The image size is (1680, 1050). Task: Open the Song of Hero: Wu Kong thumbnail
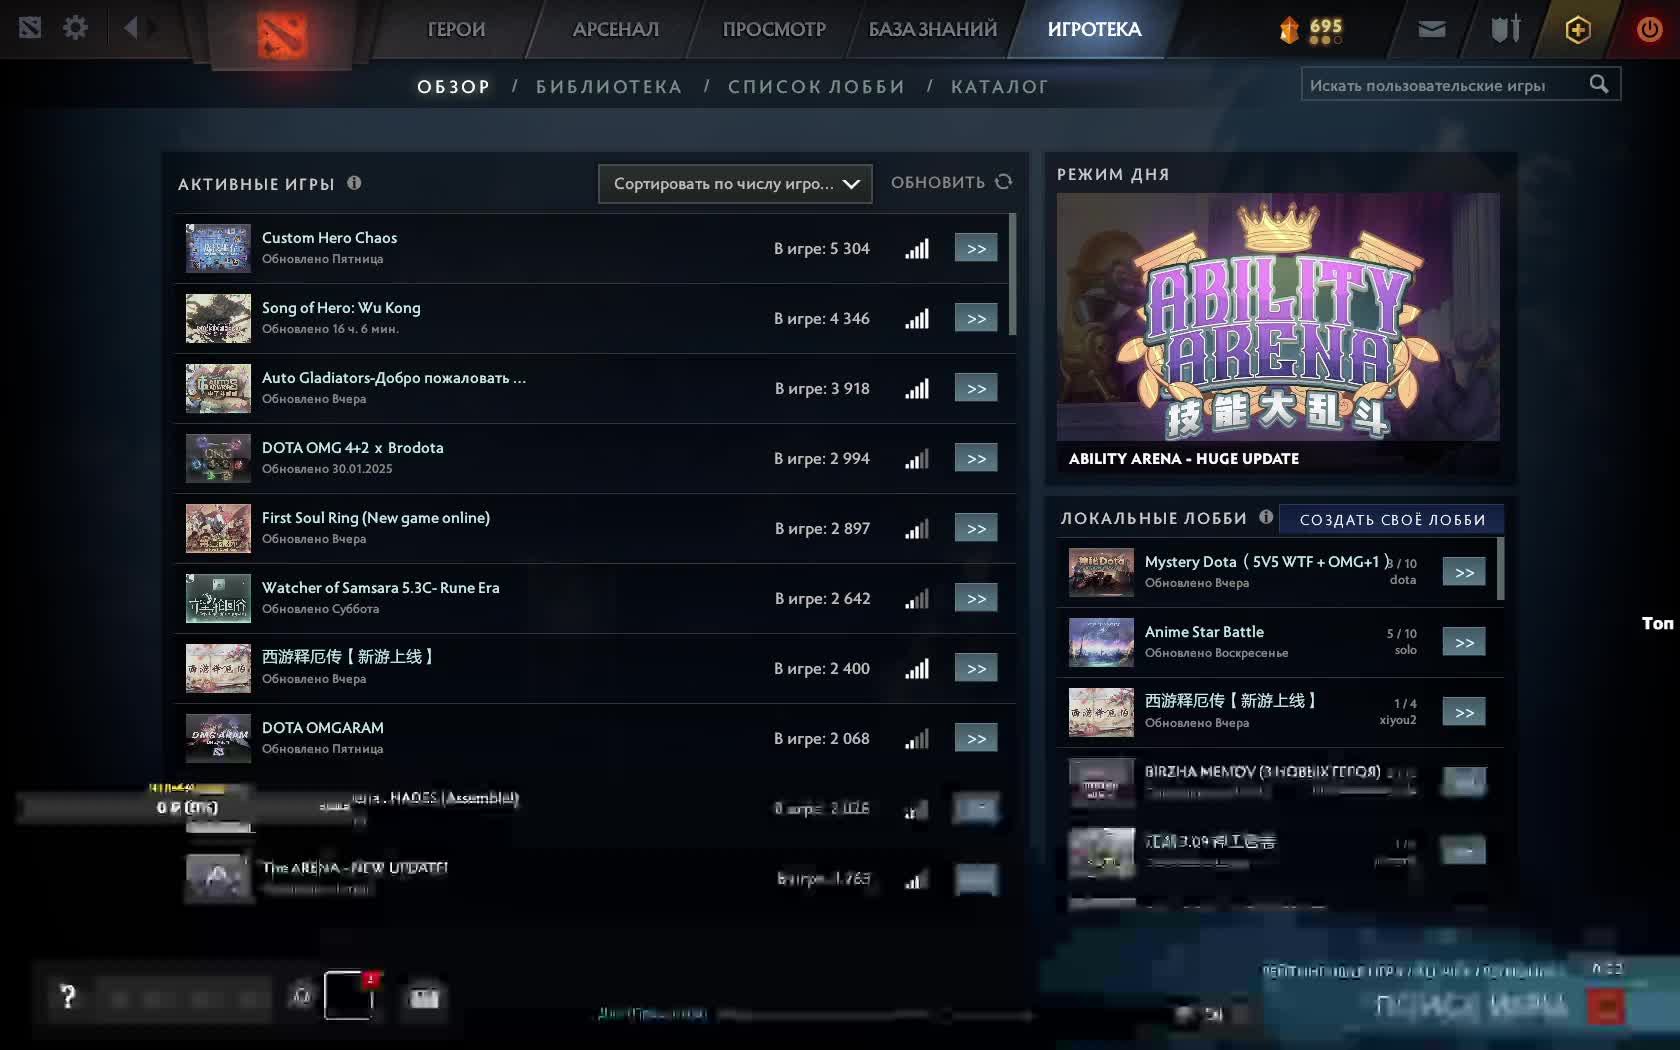tap(218, 318)
